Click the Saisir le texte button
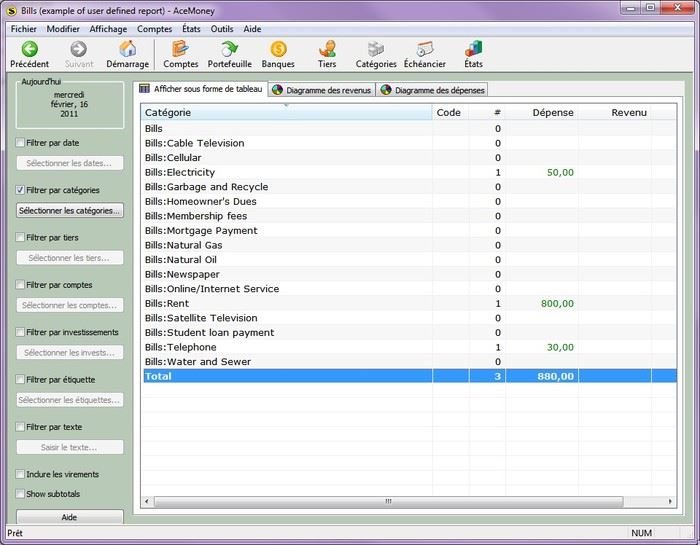This screenshot has width=700, height=545. click(70, 447)
